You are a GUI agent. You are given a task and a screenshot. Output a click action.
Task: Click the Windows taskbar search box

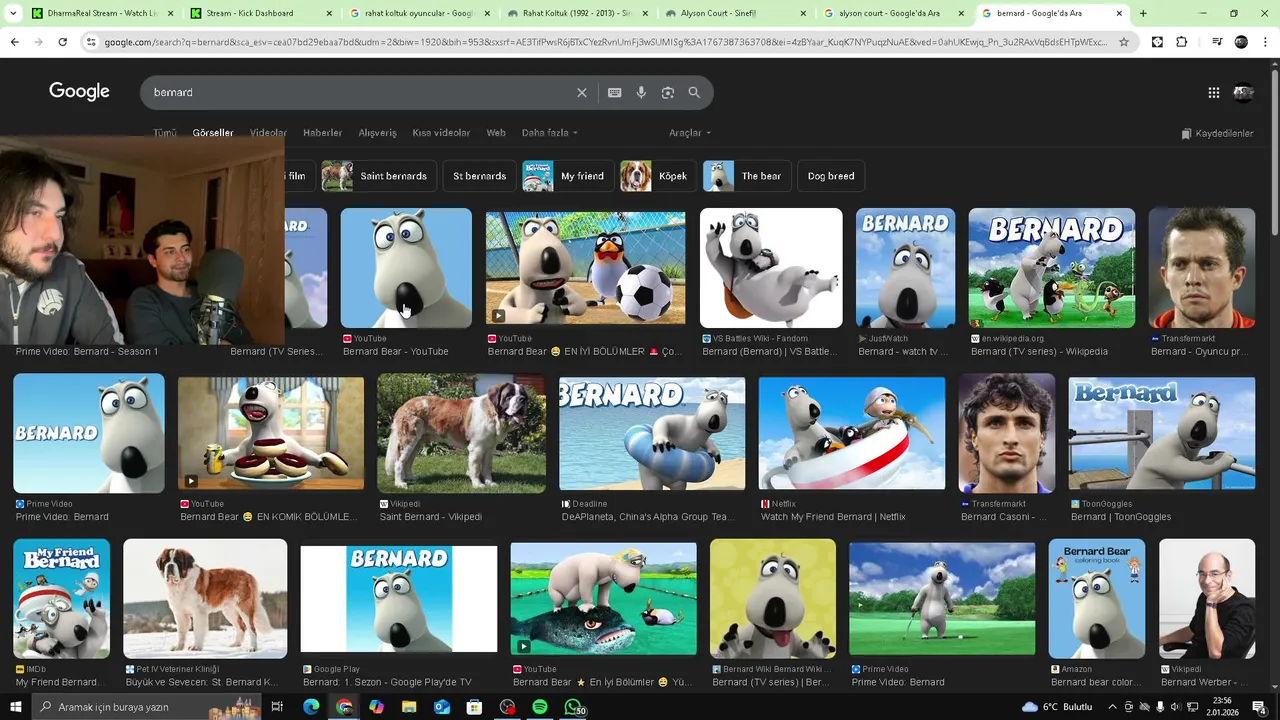point(146,707)
